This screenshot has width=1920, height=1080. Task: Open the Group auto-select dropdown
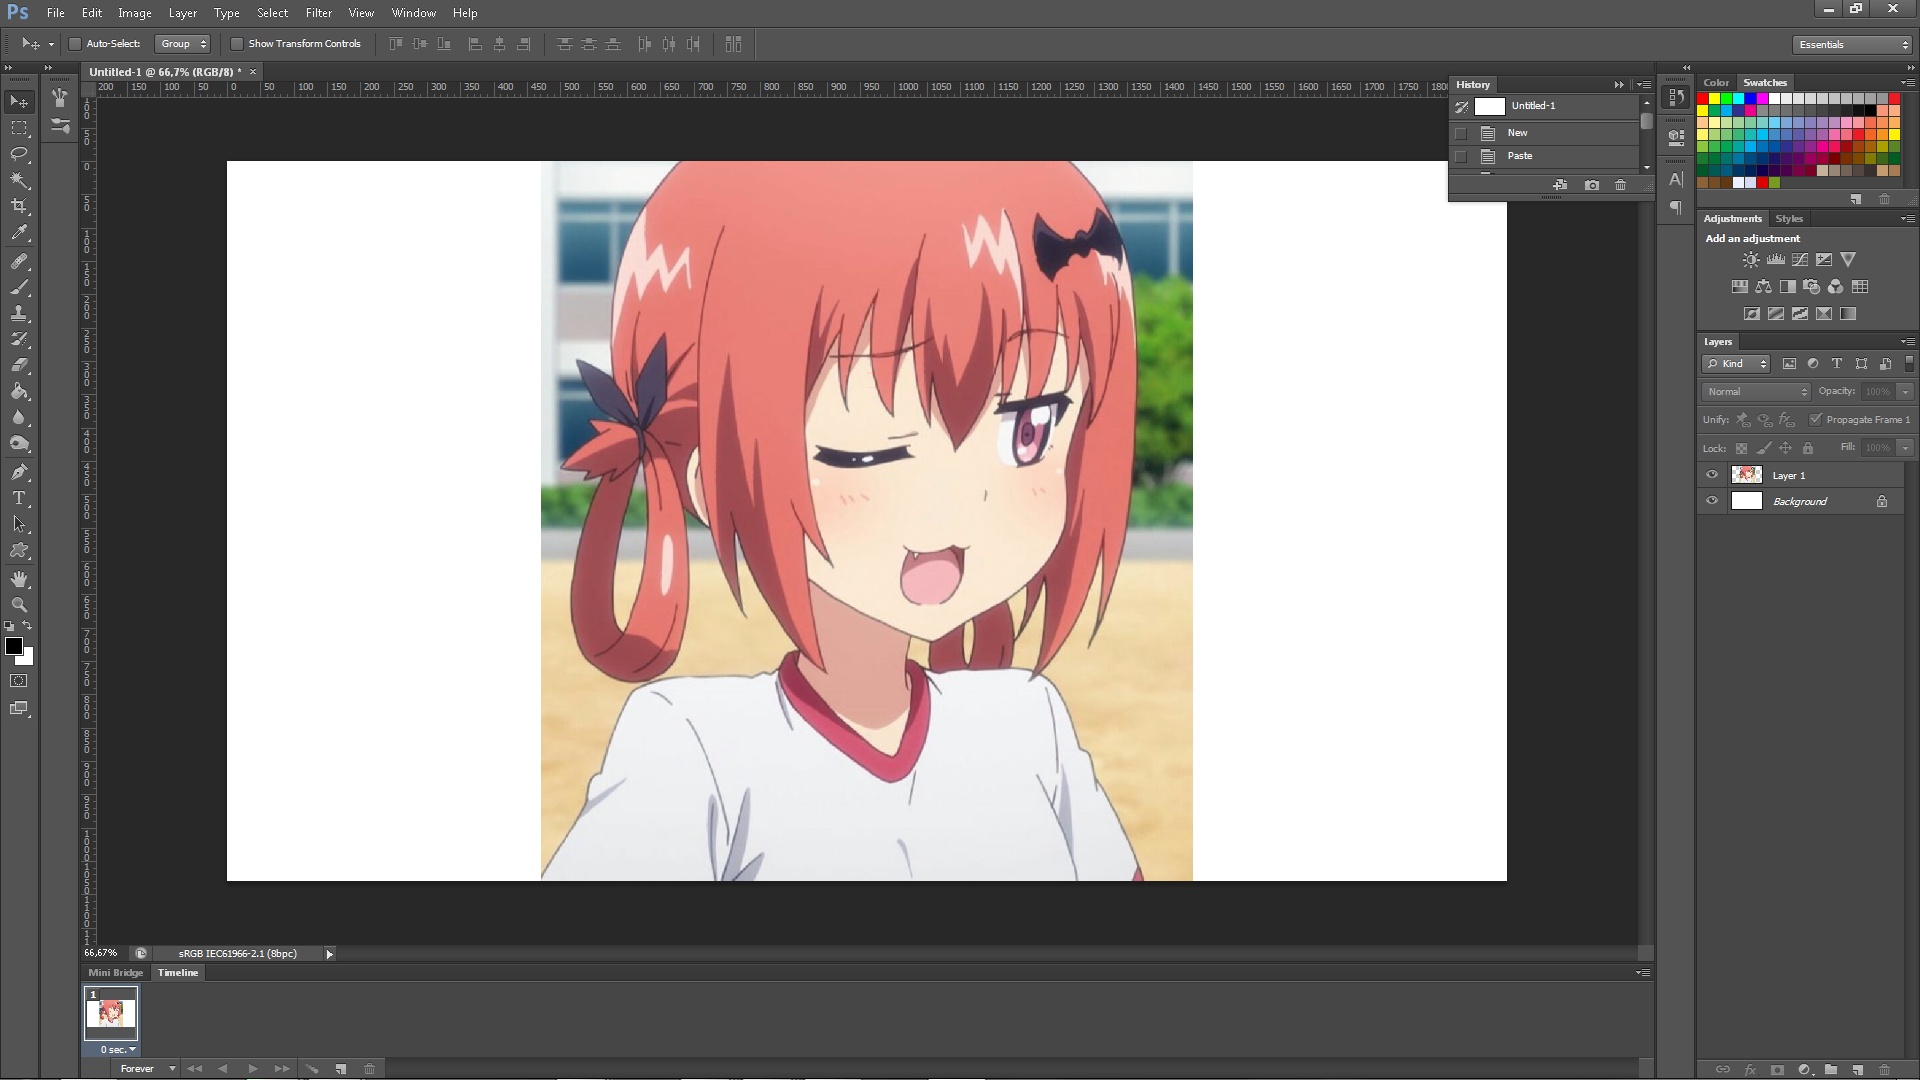coord(183,44)
